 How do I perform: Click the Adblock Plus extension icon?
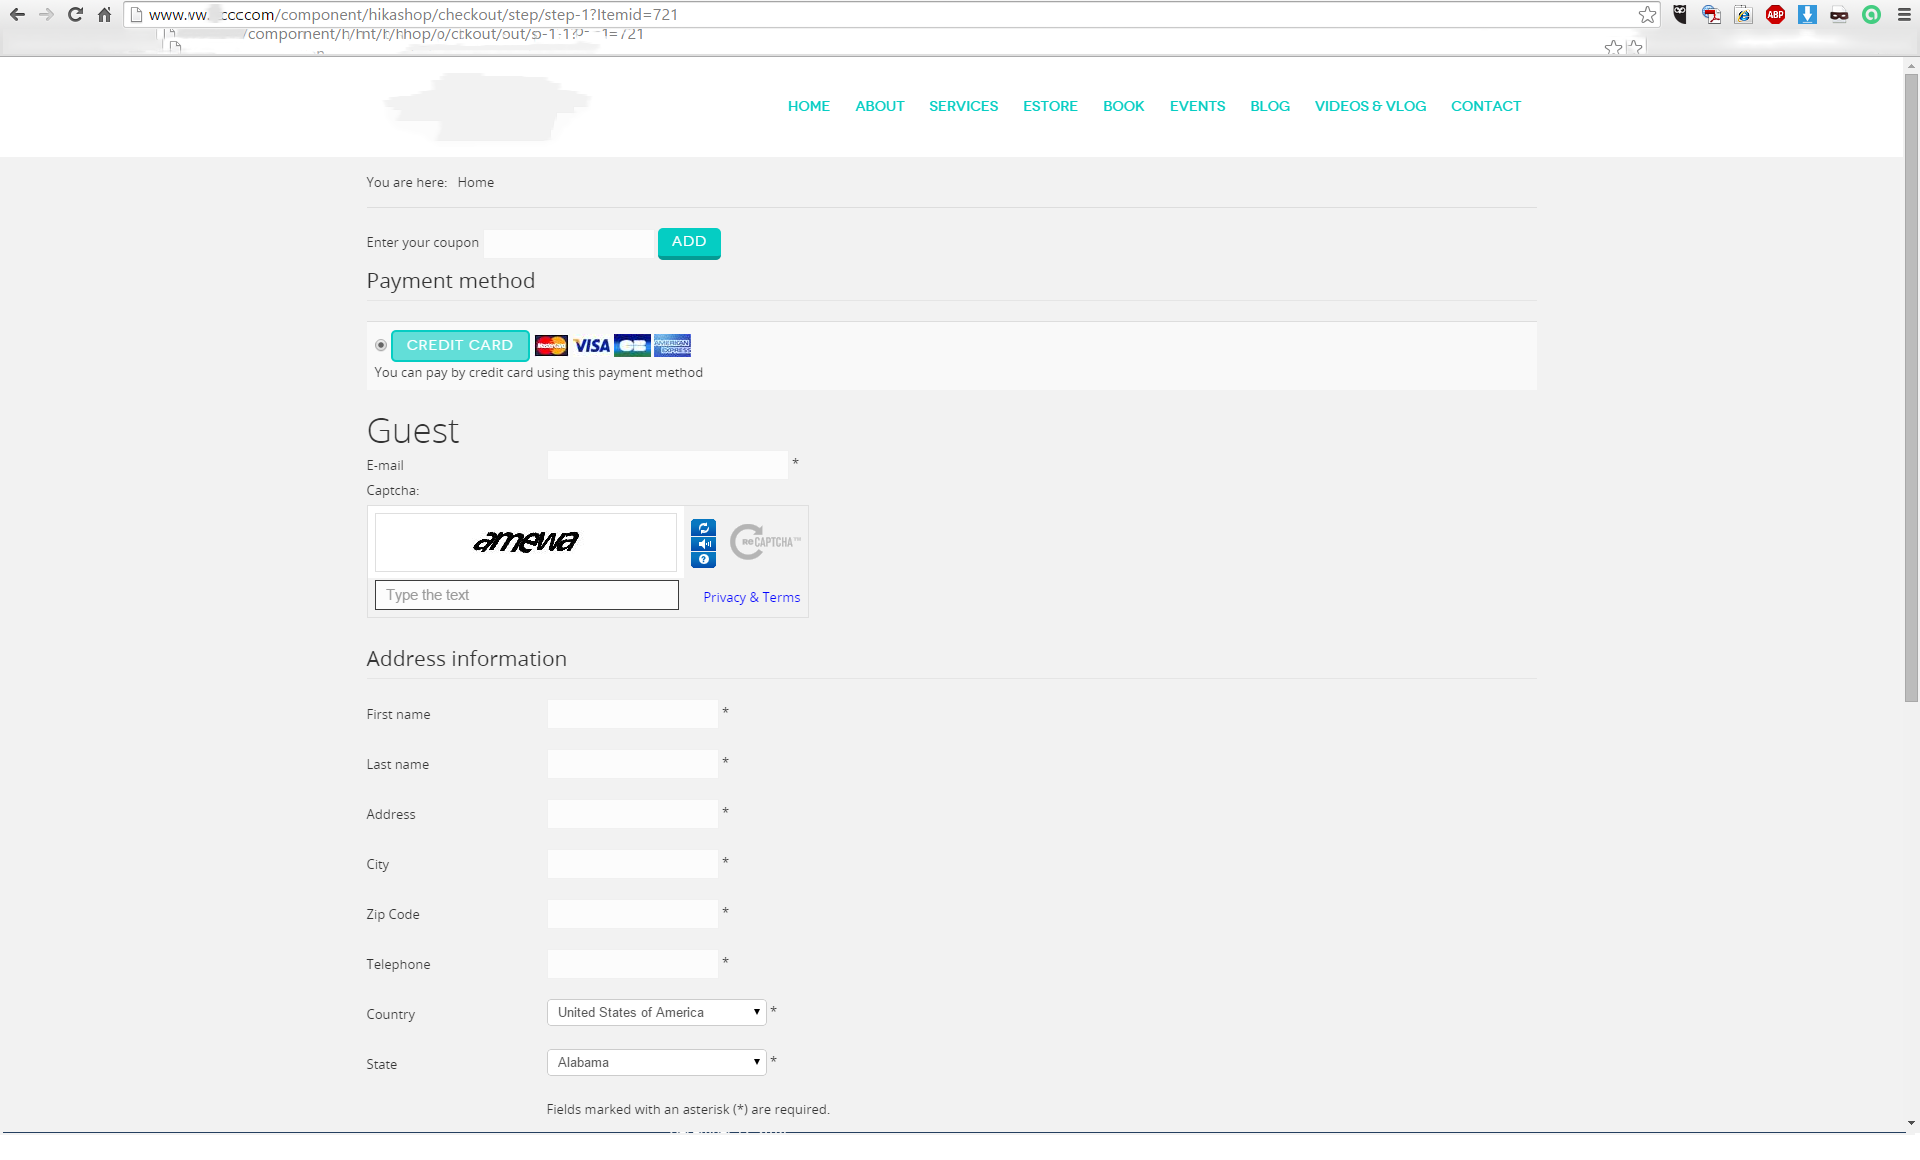pos(1775,14)
